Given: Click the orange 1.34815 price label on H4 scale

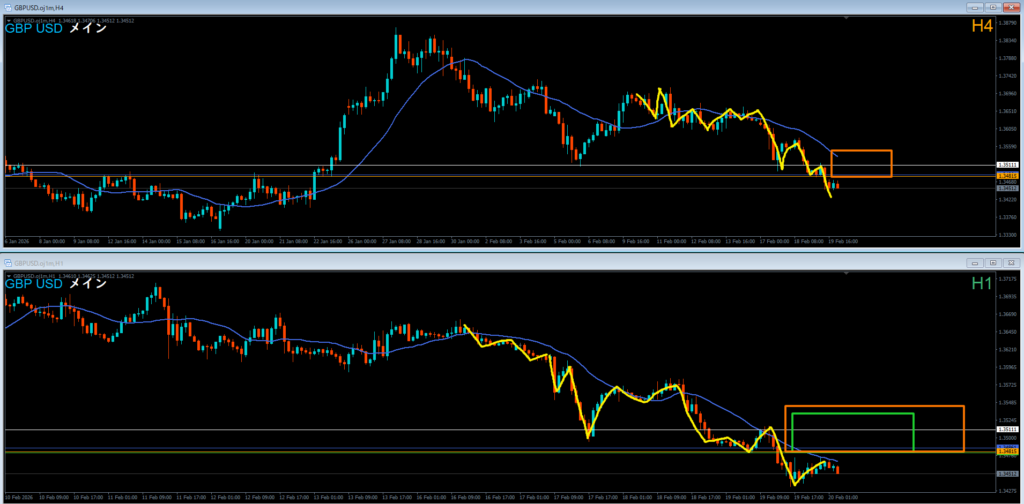Looking at the screenshot, I should tap(1008, 176).
